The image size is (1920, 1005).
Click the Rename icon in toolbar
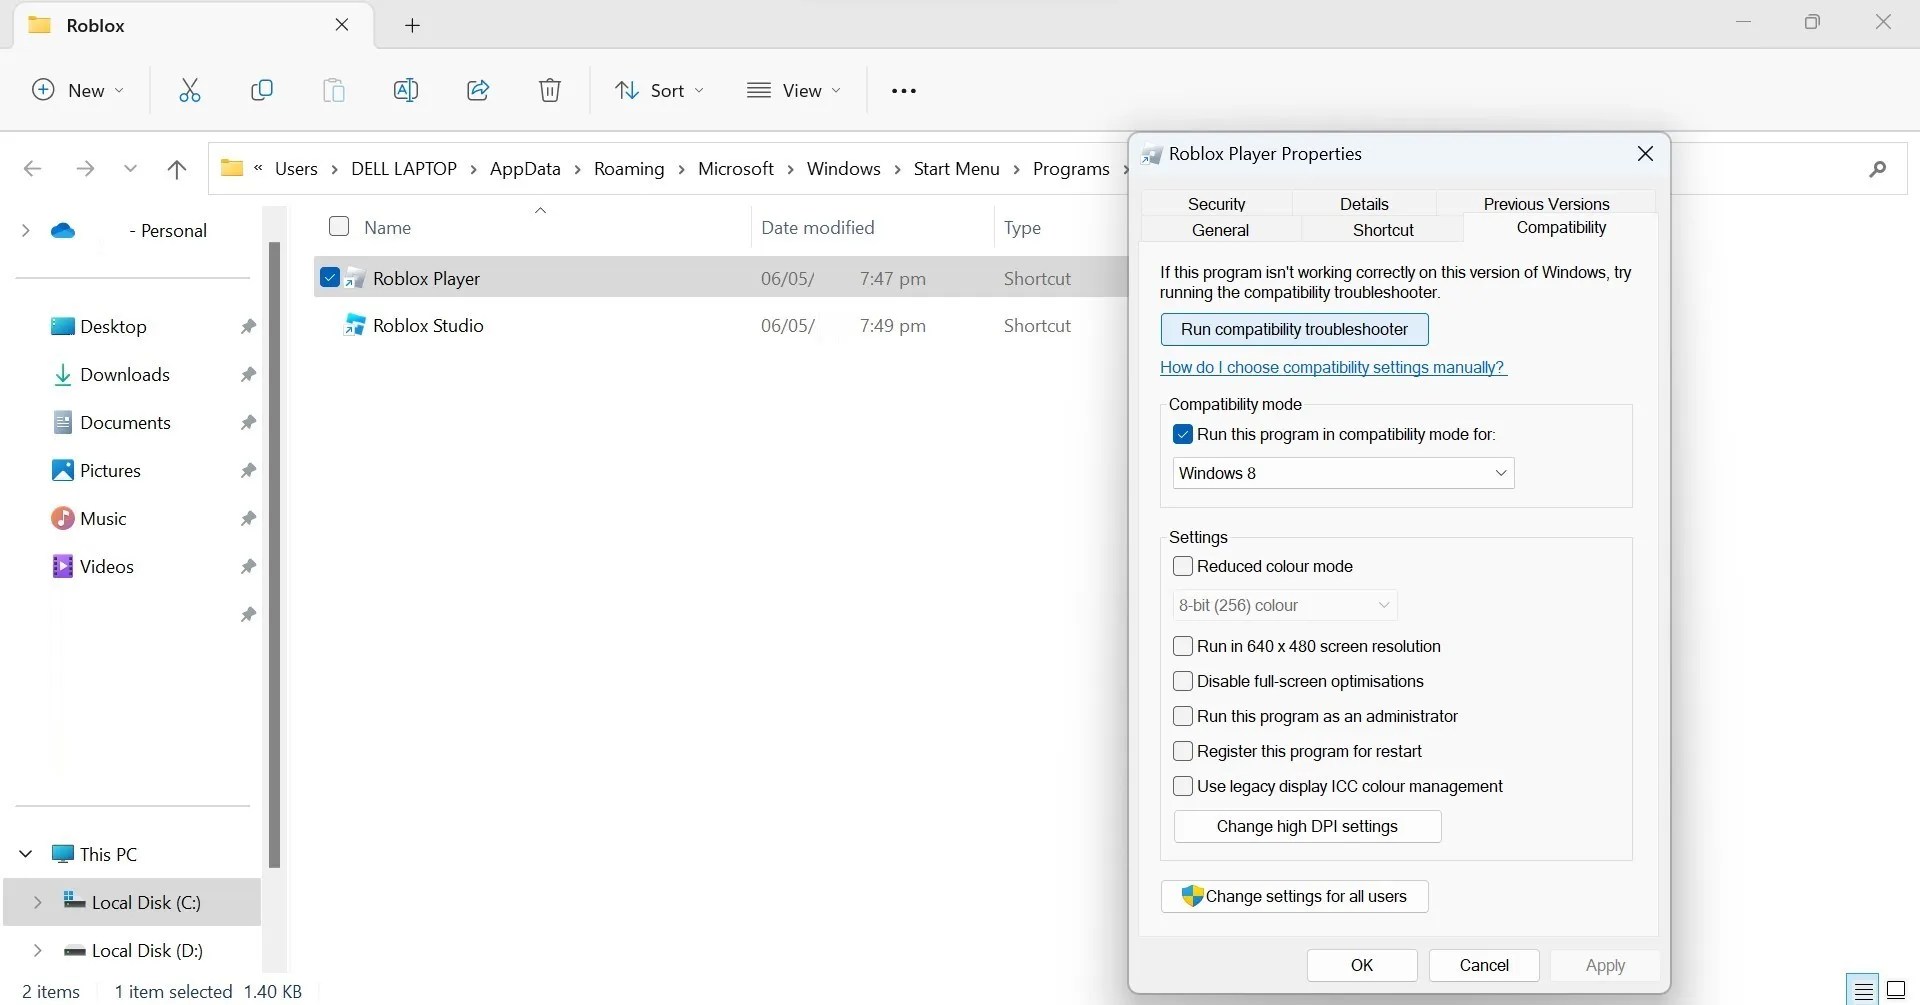[x=406, y=90]
